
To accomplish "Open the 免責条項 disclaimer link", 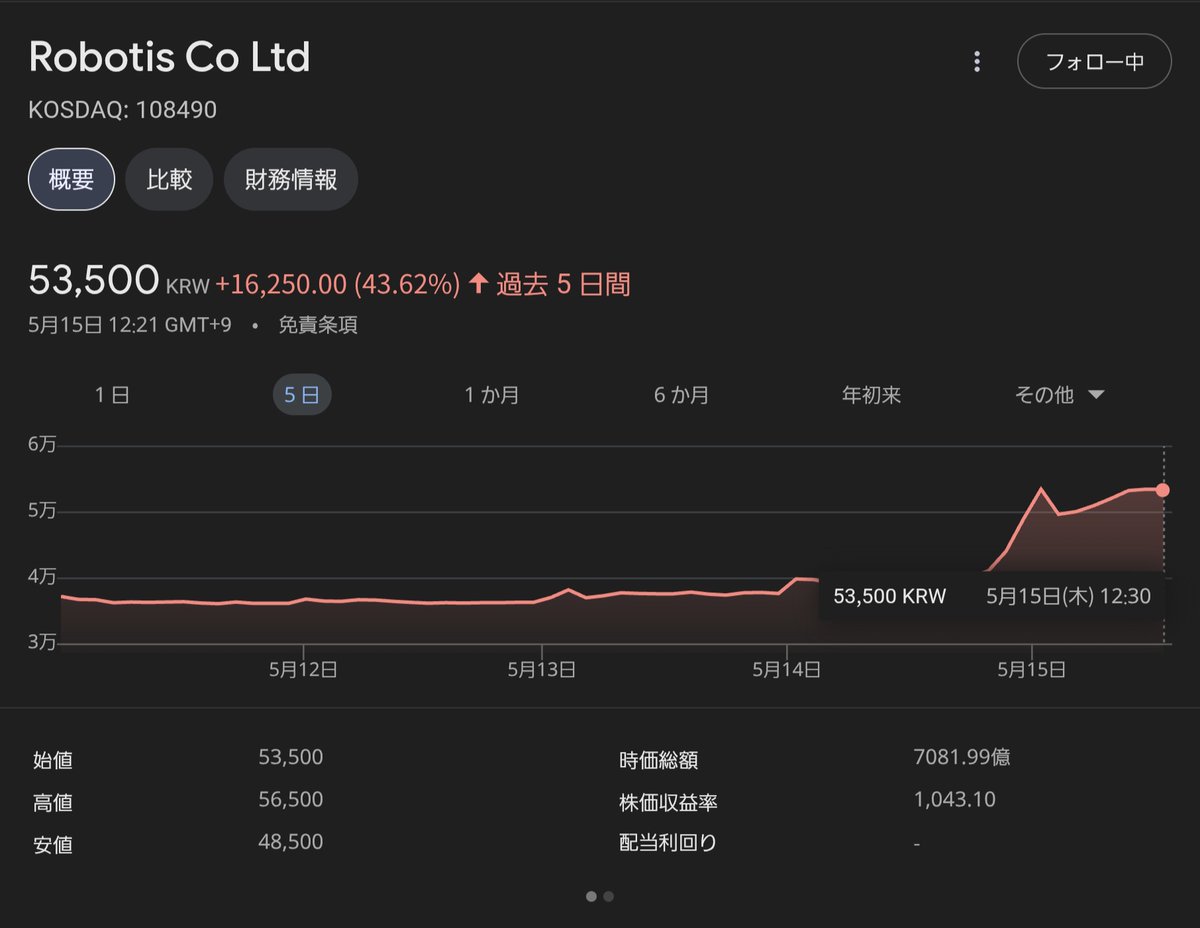I will click(x=318, y=325).
